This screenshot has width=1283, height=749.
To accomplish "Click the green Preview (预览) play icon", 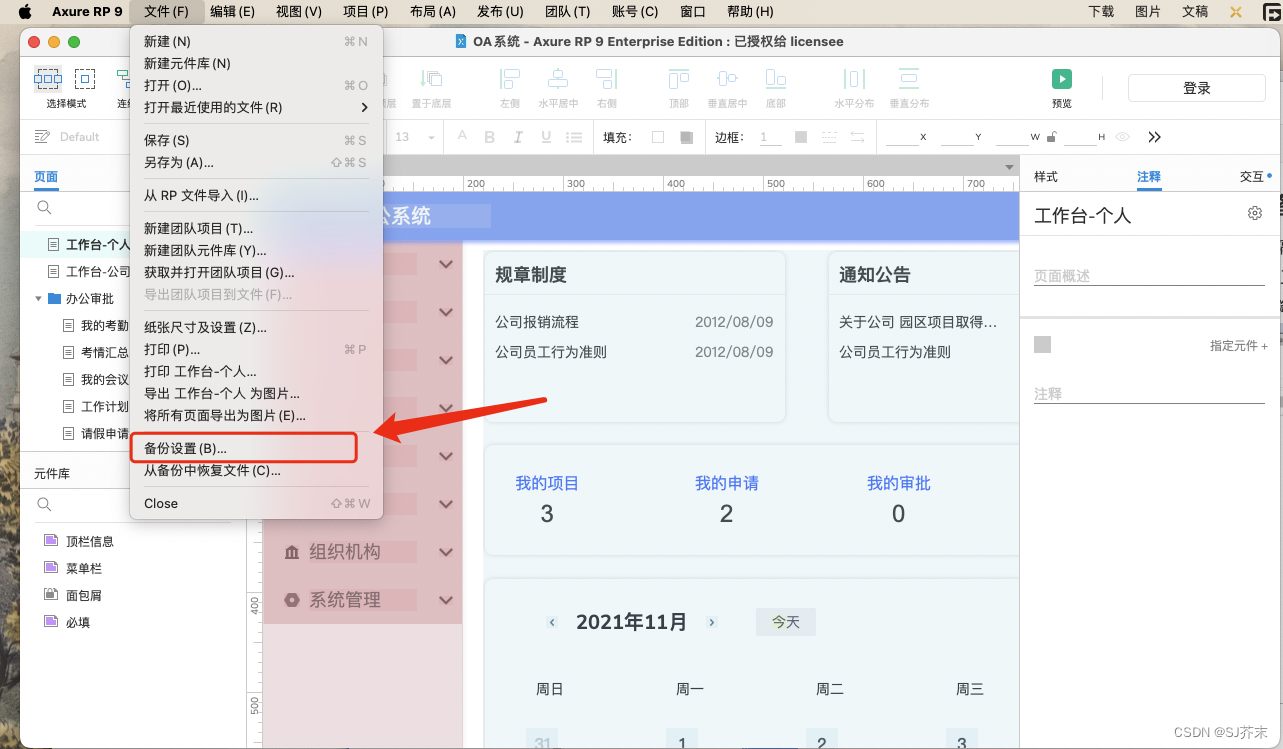I will (x=1062, y=79).
